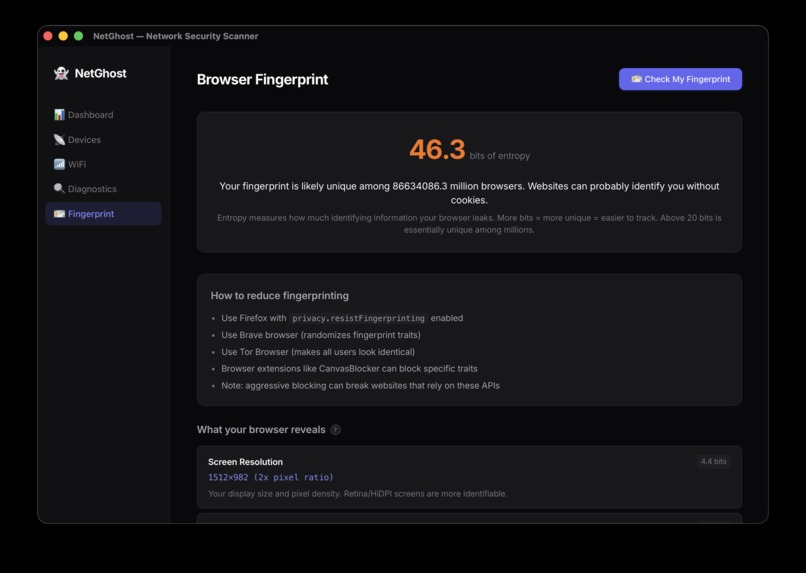Click the Devices satellite dish icon
The height and width of the screenshot is (573, 806).
click(x=59, y=139)
